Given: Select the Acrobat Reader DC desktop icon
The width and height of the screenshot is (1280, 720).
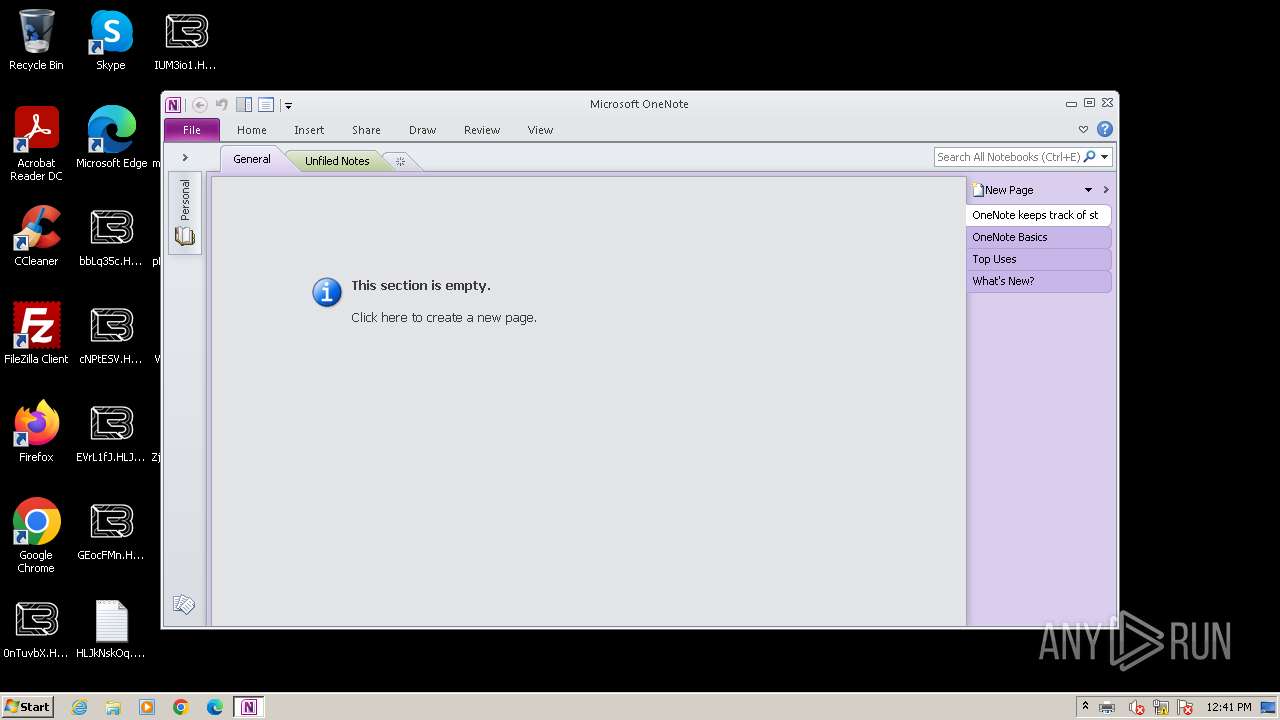Looking at the screenshot, I should coord(36,145).
